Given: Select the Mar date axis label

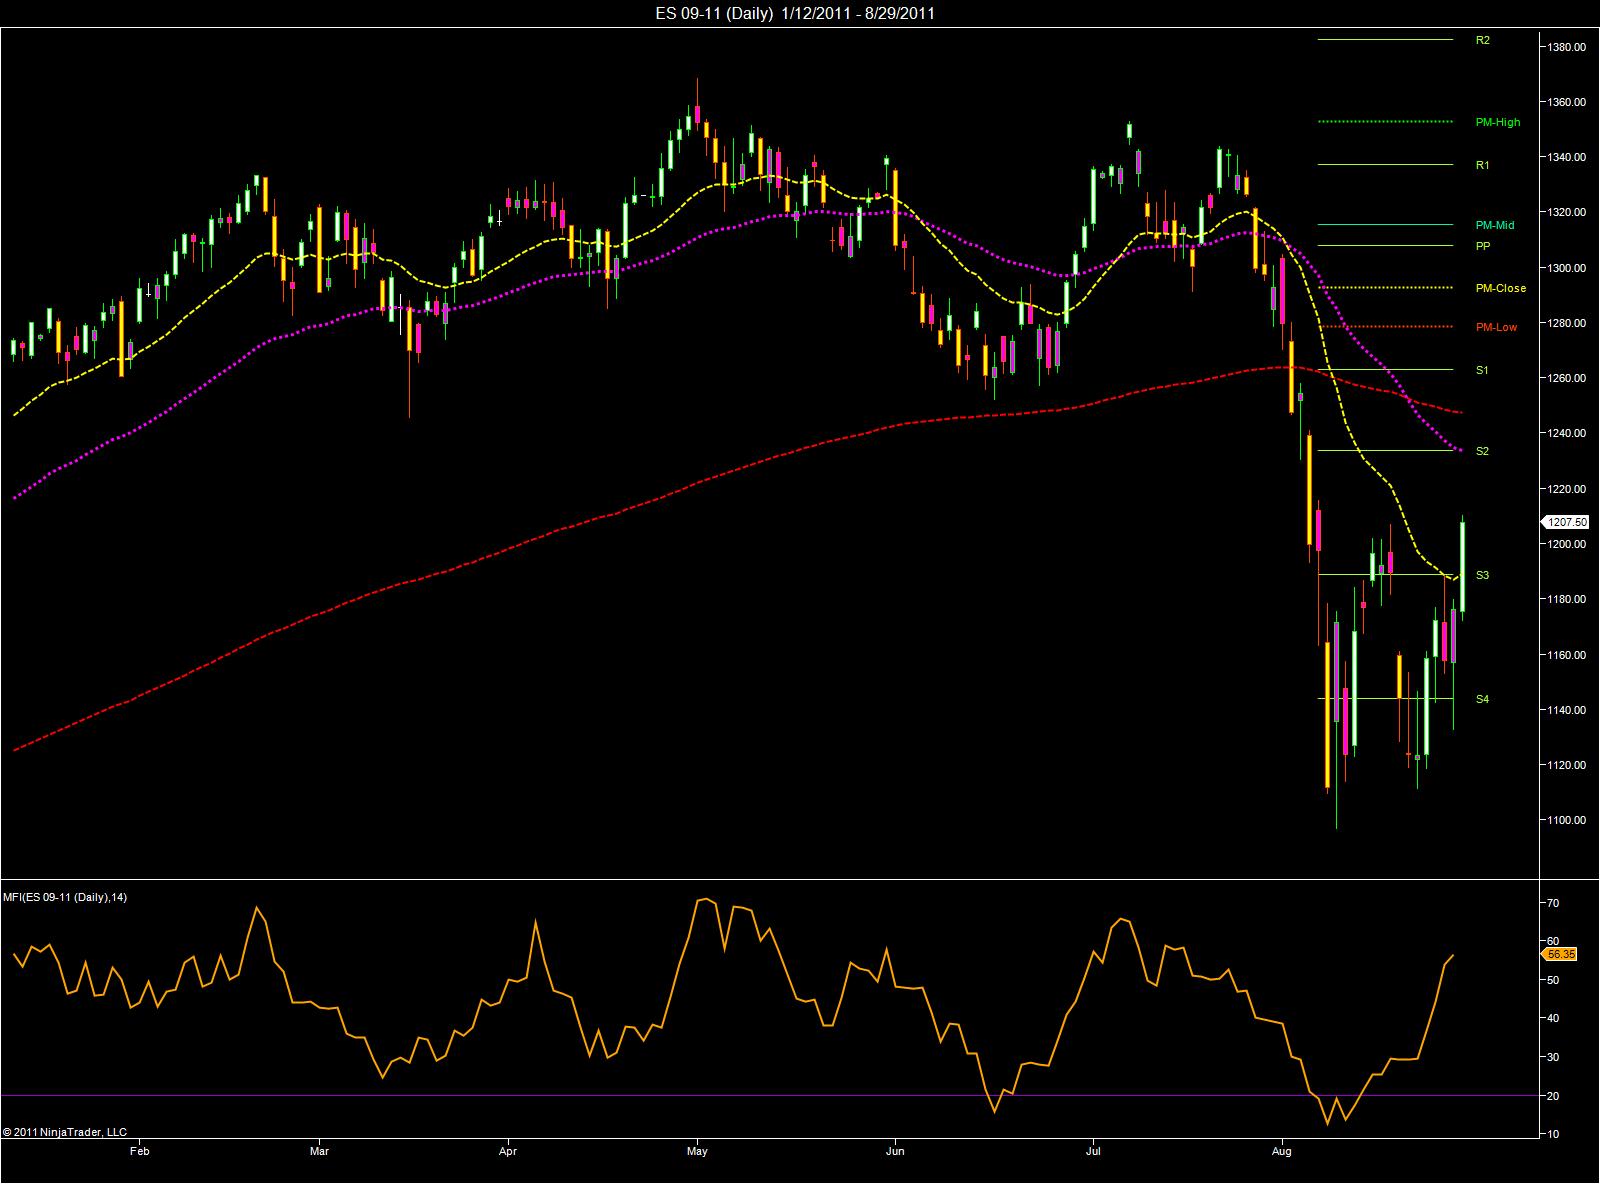Looking at the screenshot, I should click(x=320, y=1151).
